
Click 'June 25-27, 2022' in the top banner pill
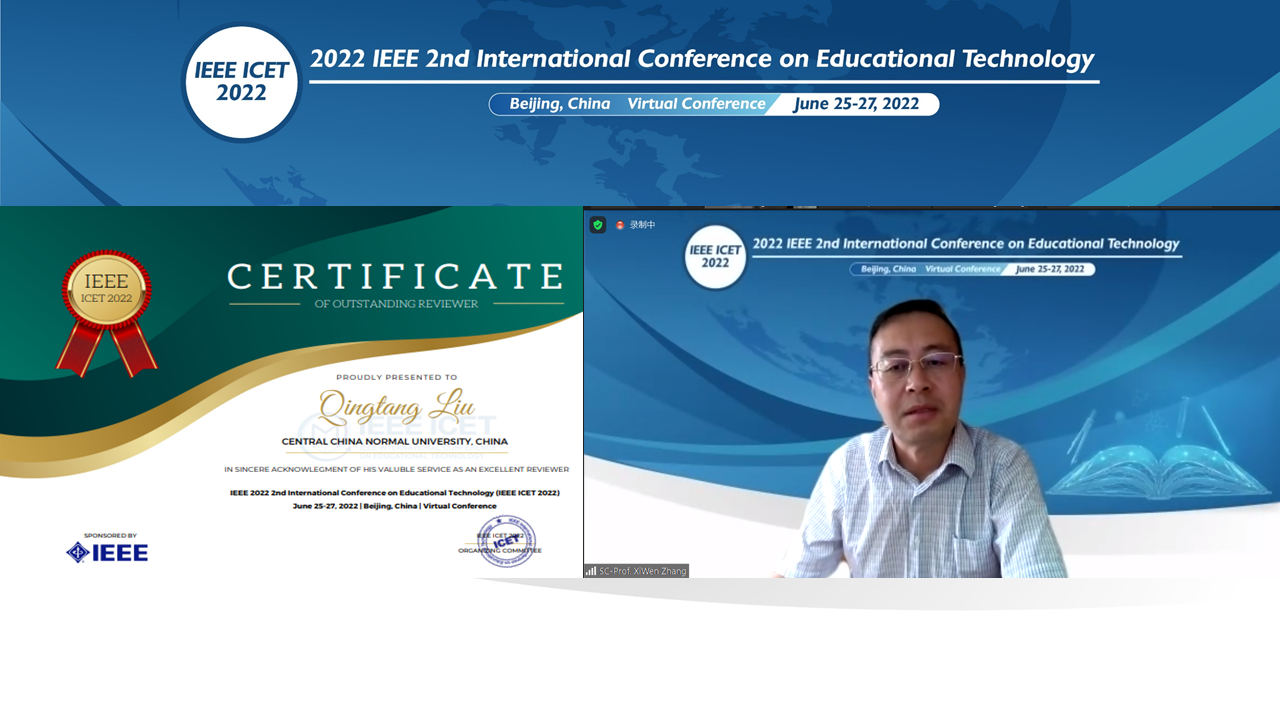tap(856, 104)
